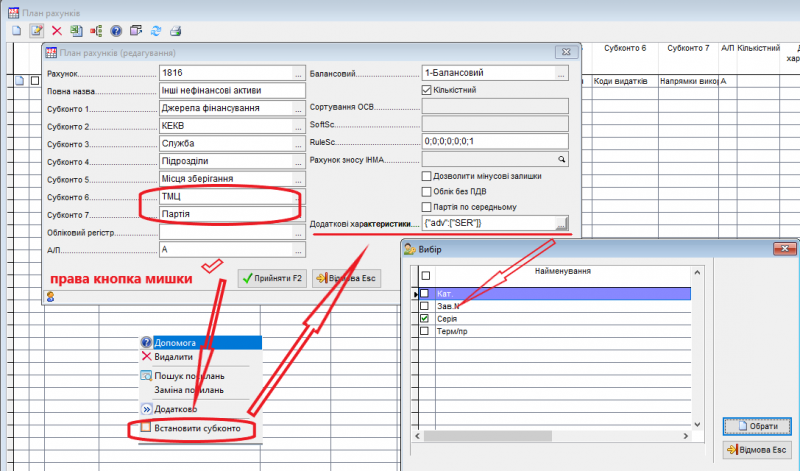Click the new record toolbar icon
This screenshot has width=800, height=471.
pyautogui.click(x=17, y=31)
